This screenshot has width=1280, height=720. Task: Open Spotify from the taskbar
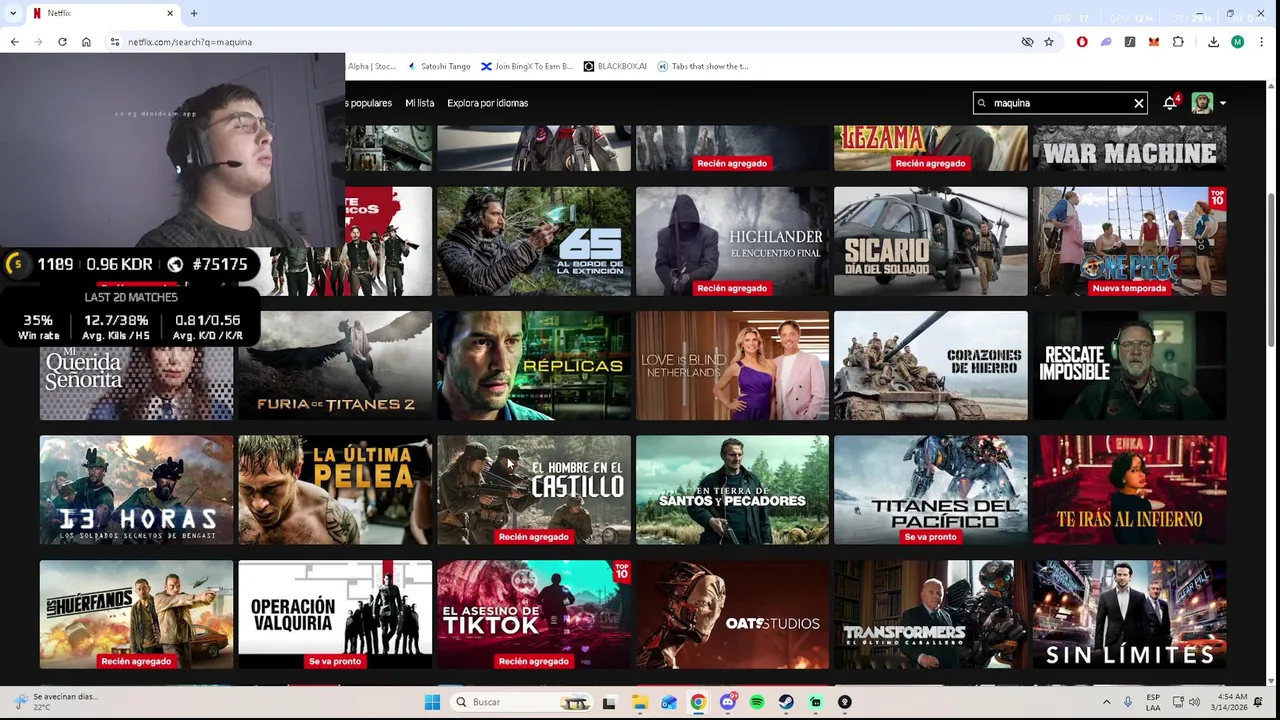point(757,702)
